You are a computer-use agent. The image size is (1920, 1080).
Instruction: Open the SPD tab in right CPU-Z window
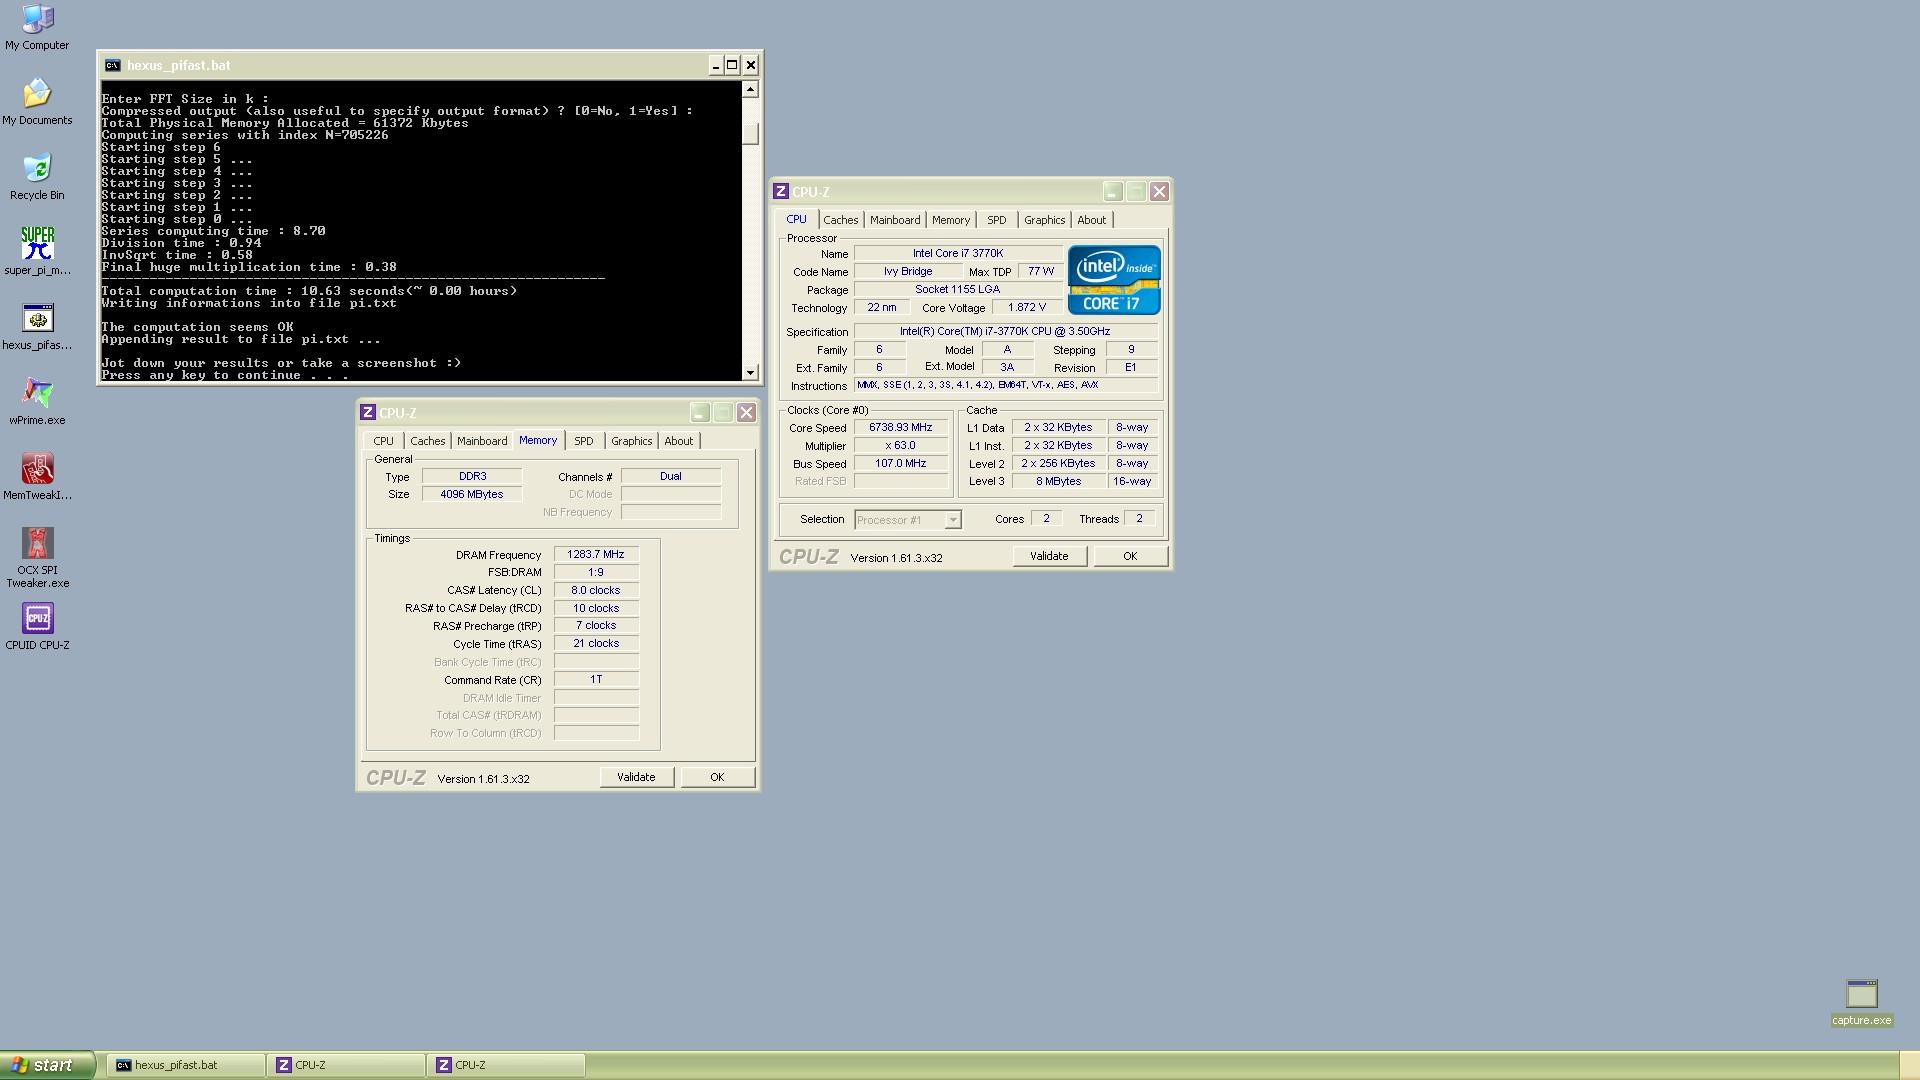[x=997, y=220]
